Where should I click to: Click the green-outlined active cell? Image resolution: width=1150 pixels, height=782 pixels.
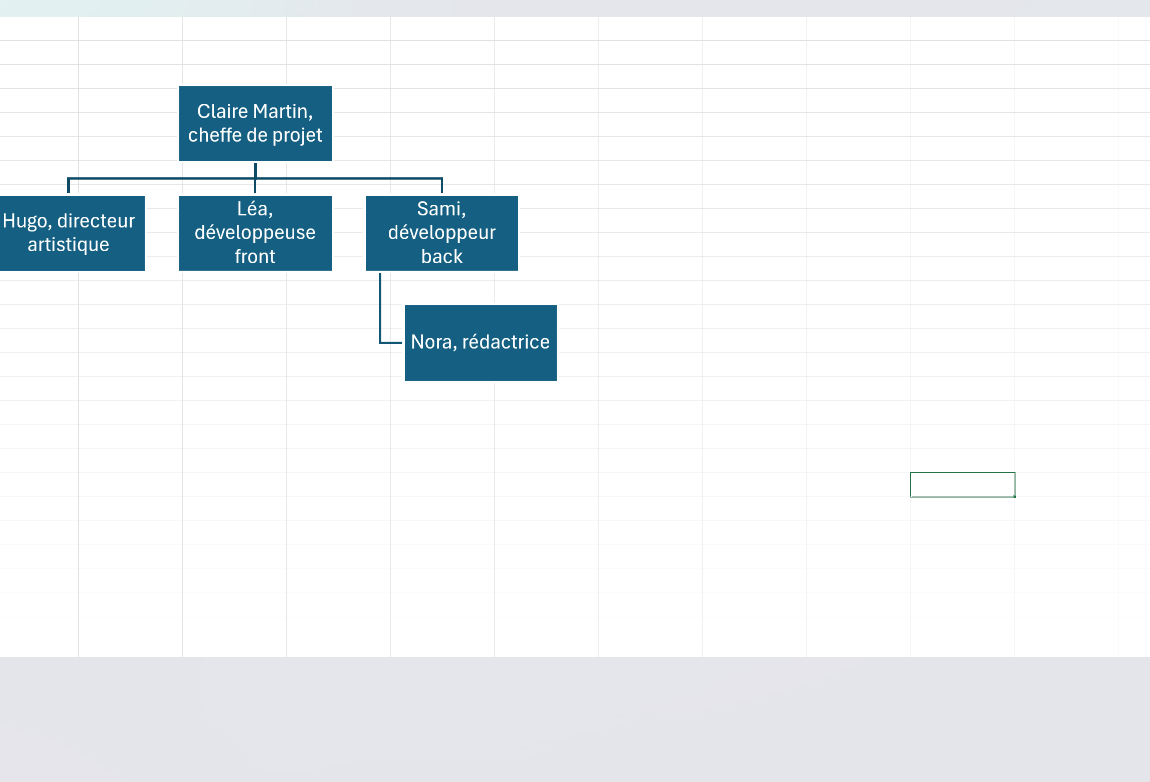(962, 485)
